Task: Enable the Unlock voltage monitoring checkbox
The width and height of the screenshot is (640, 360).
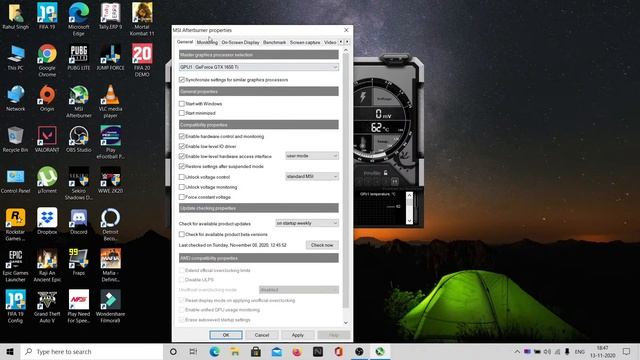Action: (x=182, y=187)
